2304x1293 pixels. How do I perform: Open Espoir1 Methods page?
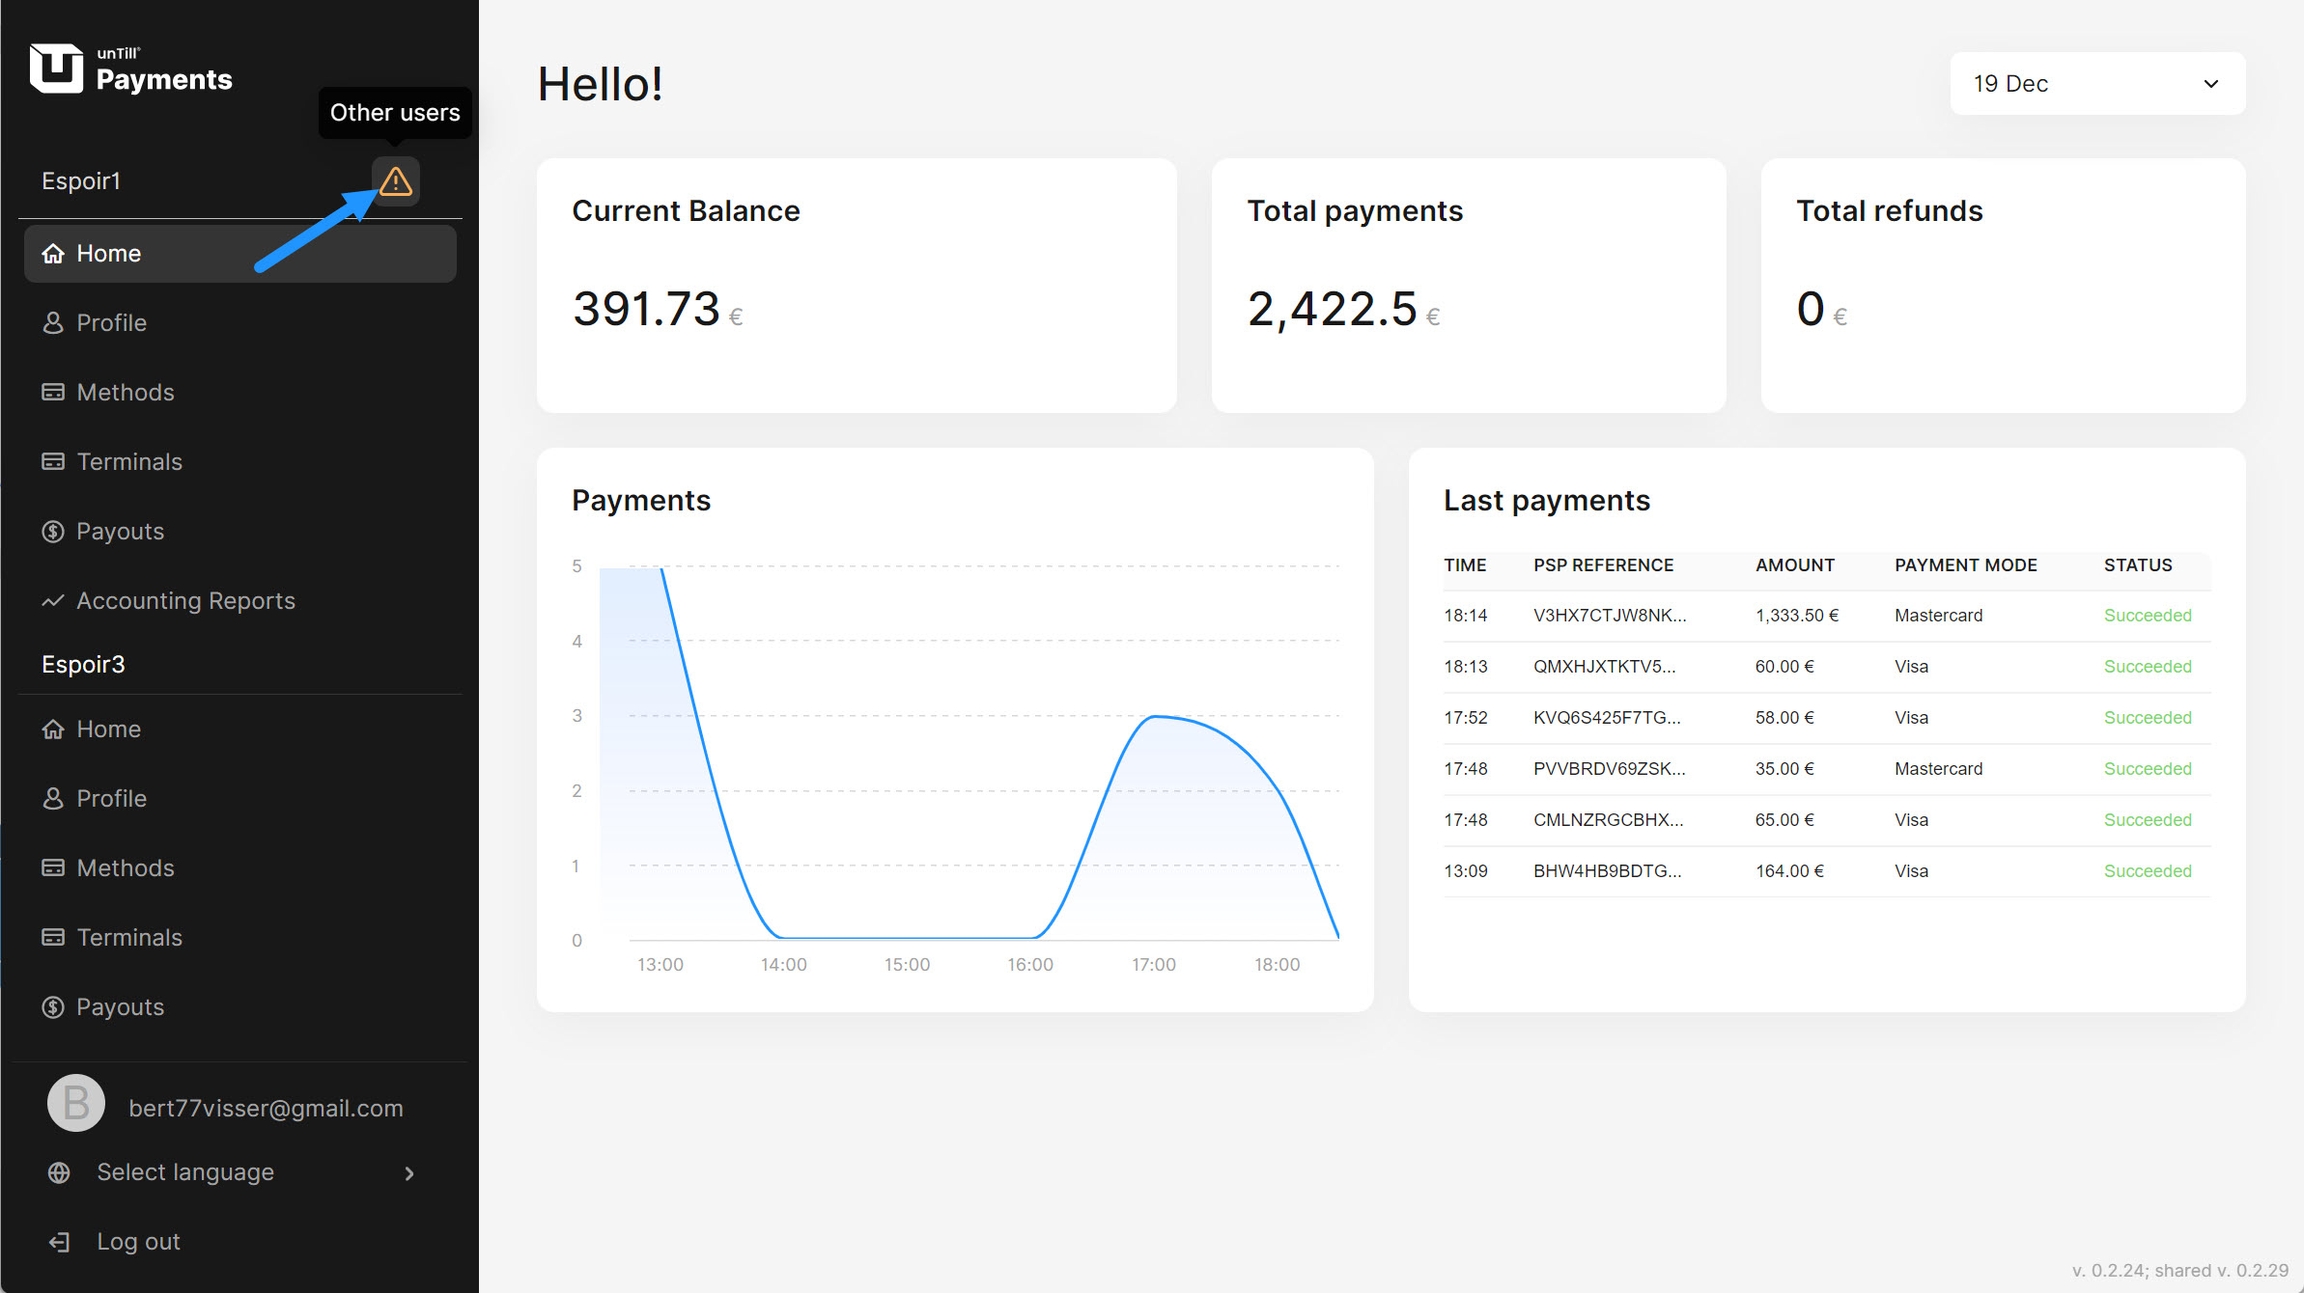[125, 392]
